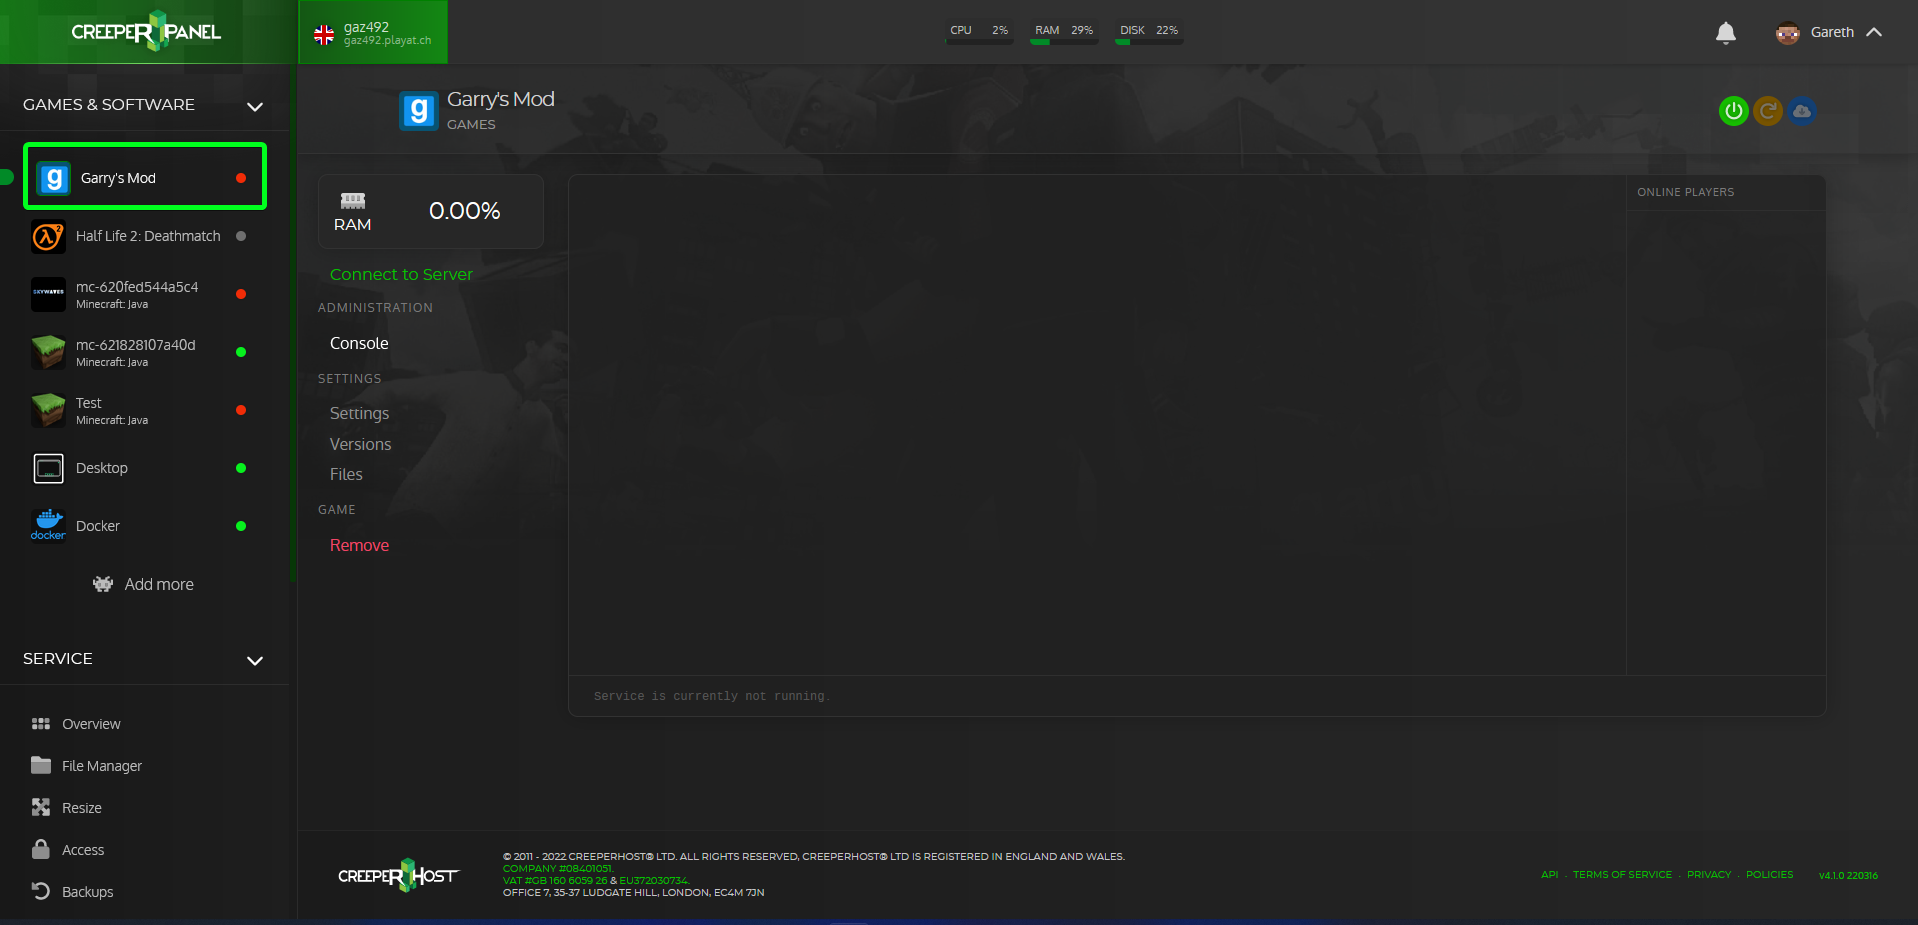Click the mc-620fed544a5c4 server icon
Viewport: 1918px width, 925px height.
click(48, 294)
